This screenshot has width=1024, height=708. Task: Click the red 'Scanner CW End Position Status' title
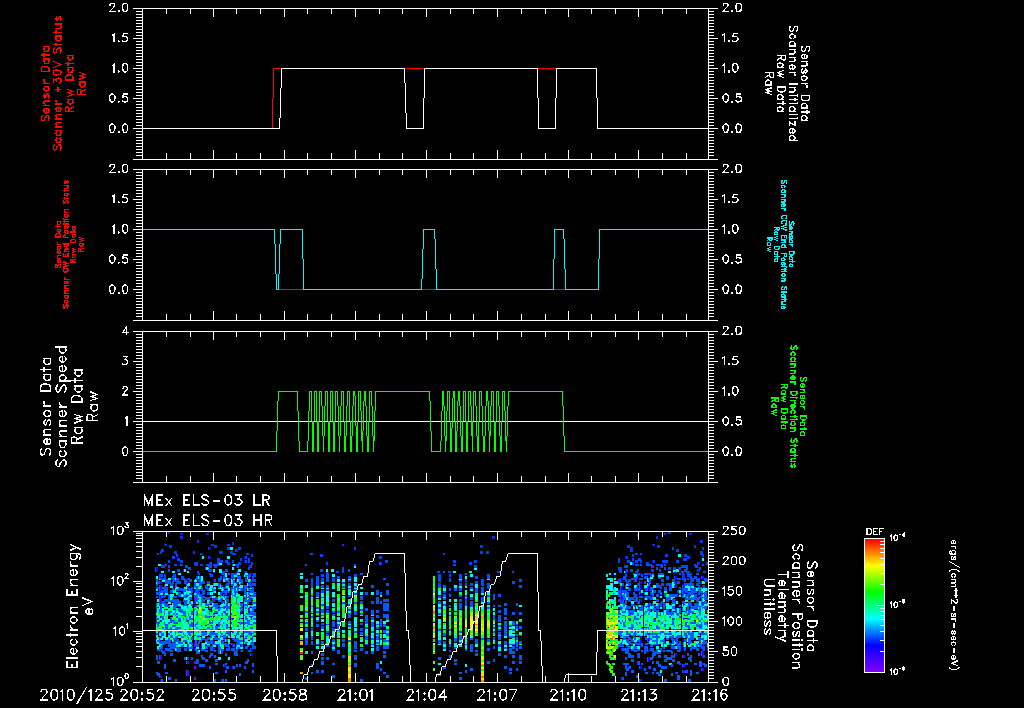point(66,245)
